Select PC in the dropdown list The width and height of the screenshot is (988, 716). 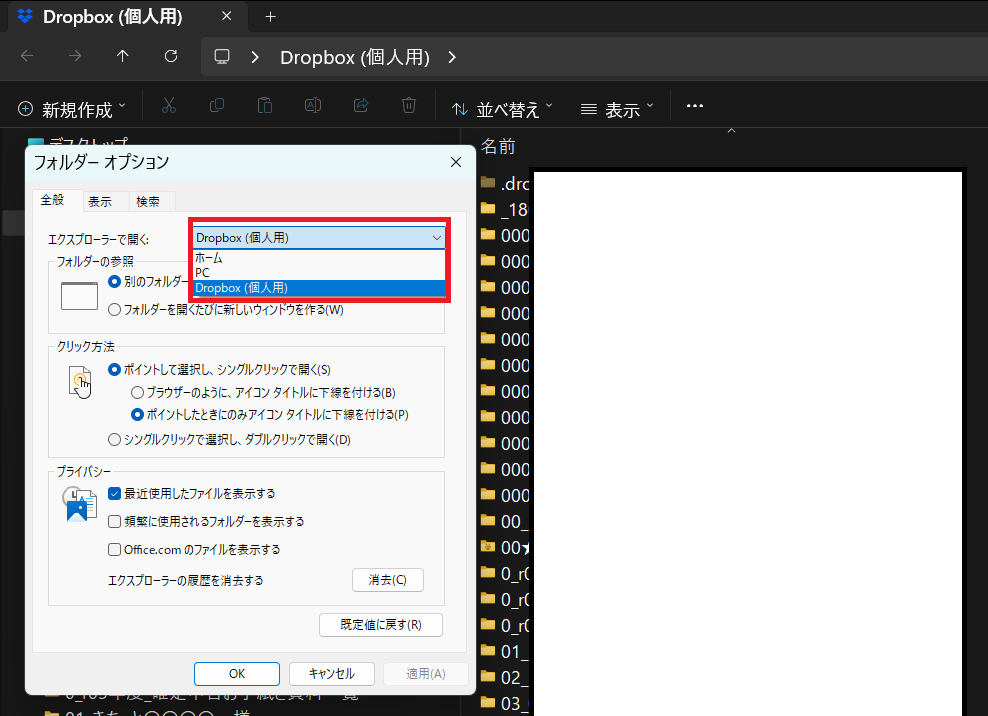(203, 272)
